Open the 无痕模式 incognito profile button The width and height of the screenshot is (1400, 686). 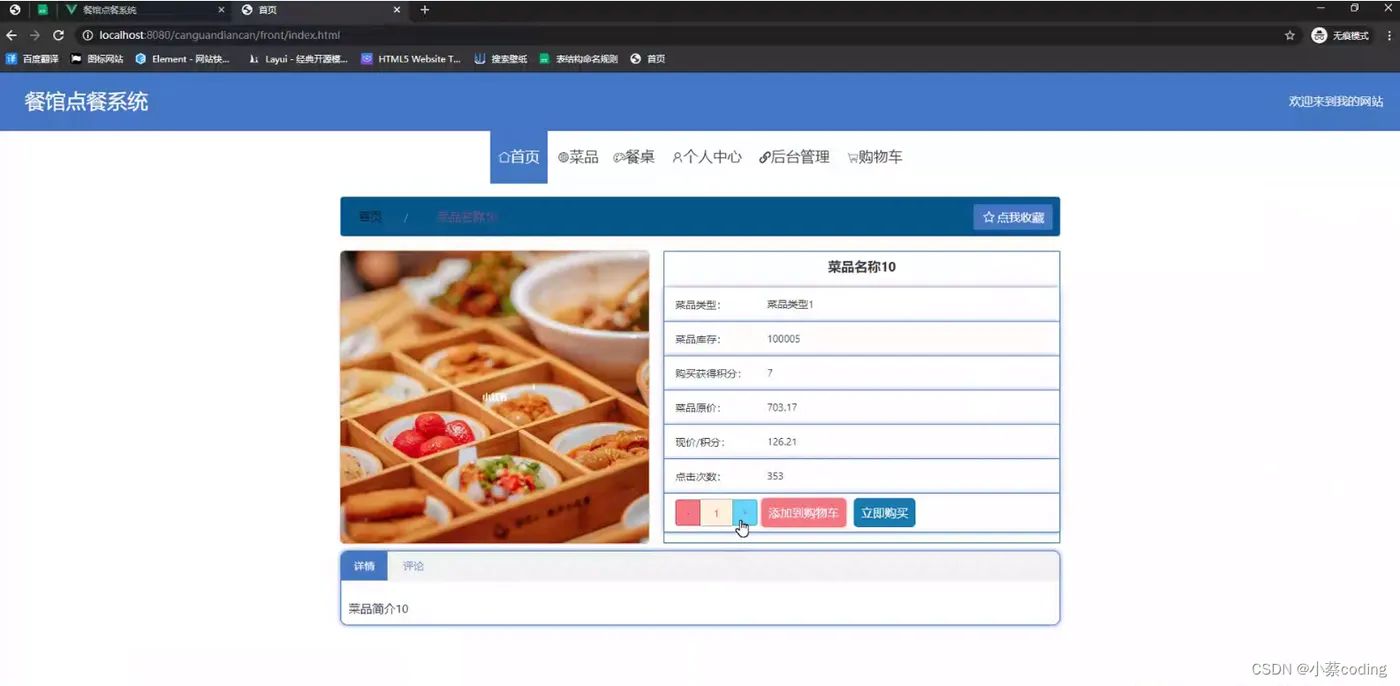(x=1341, y=35)
